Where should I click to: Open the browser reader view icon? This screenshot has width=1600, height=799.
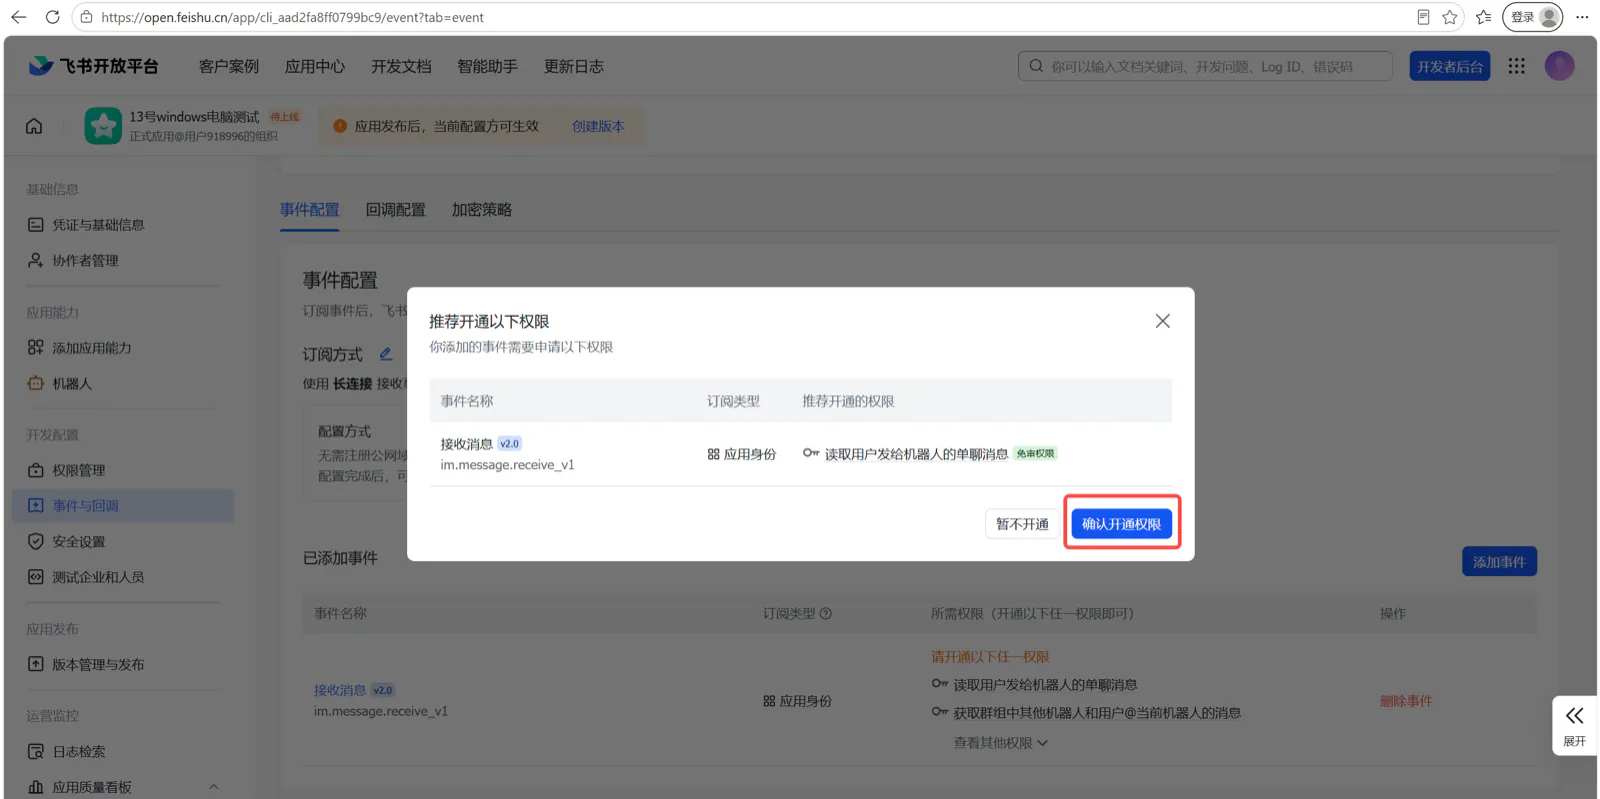tap(1423, 17)
